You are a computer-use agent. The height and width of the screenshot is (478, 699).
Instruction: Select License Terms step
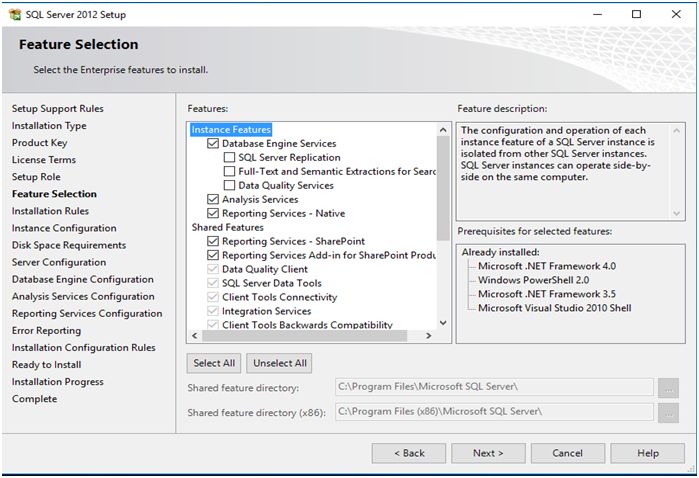(x=44, y=160)
